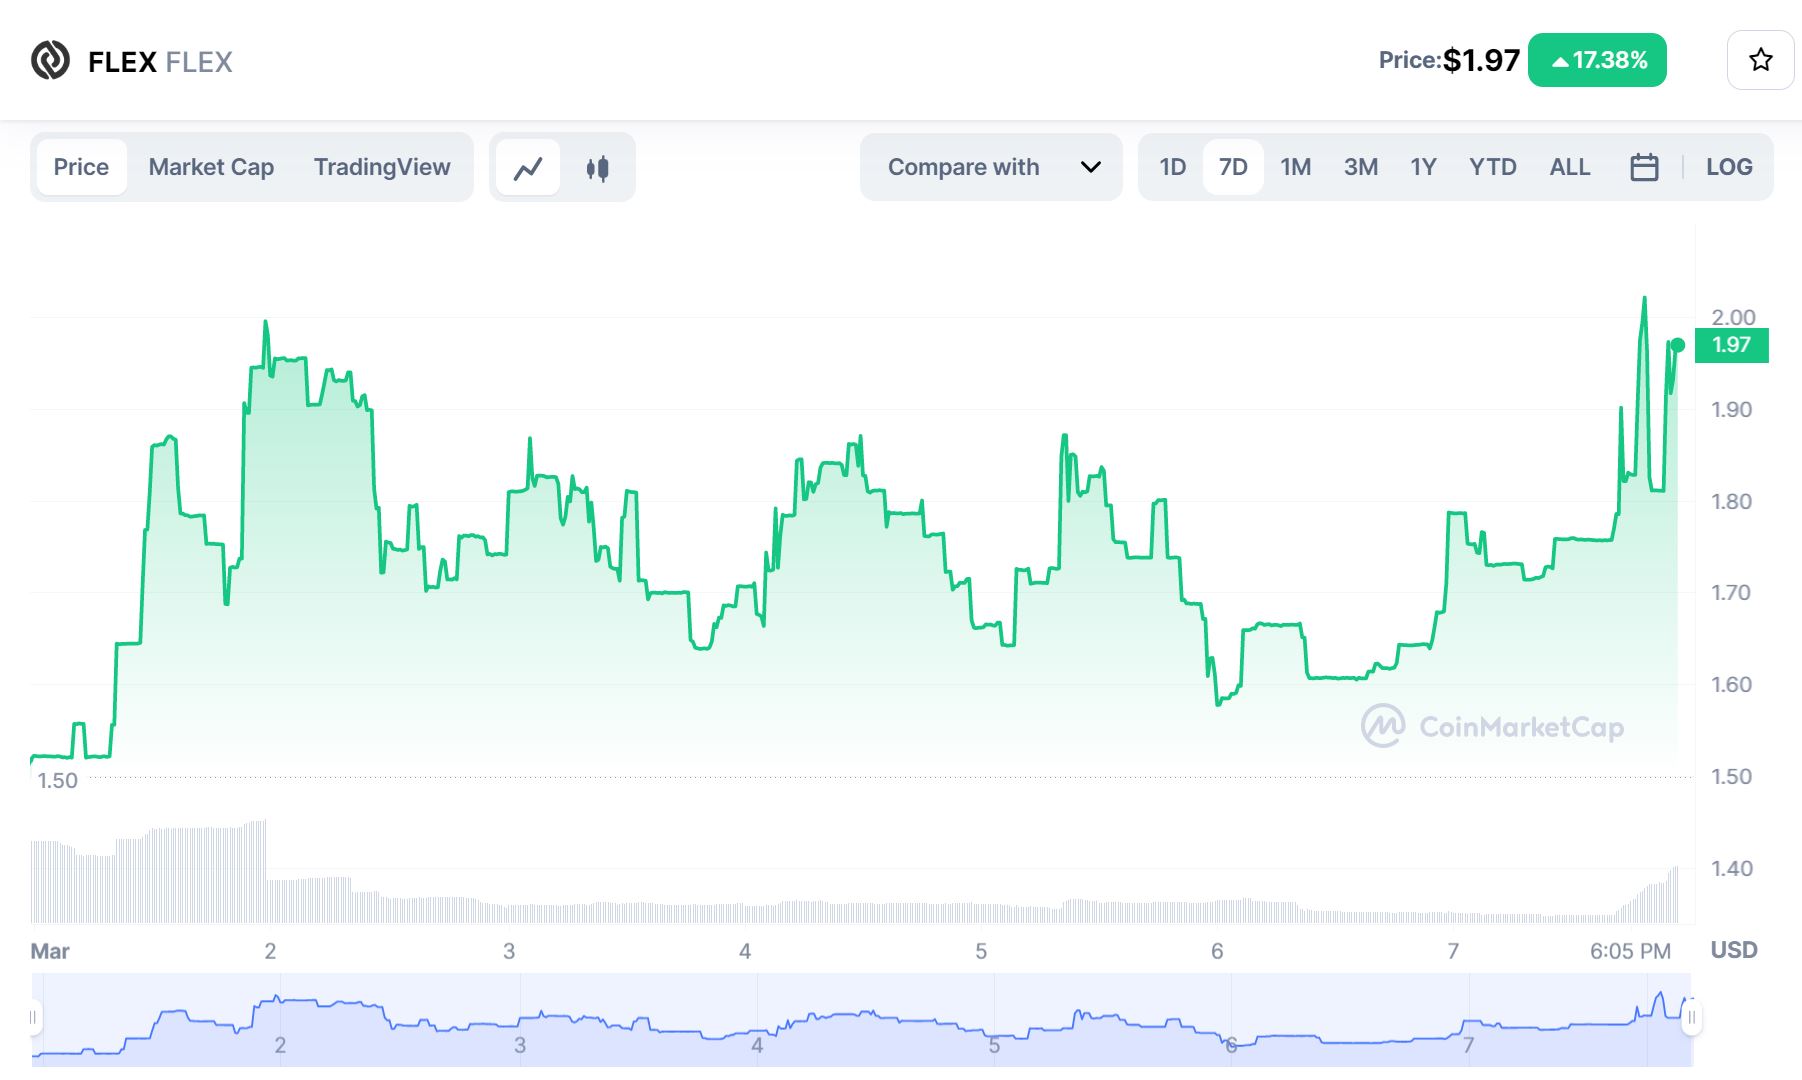Screen dimensions: 1802x1080
Task: Click the current price marker 1.97
Action: point(1732,345)
